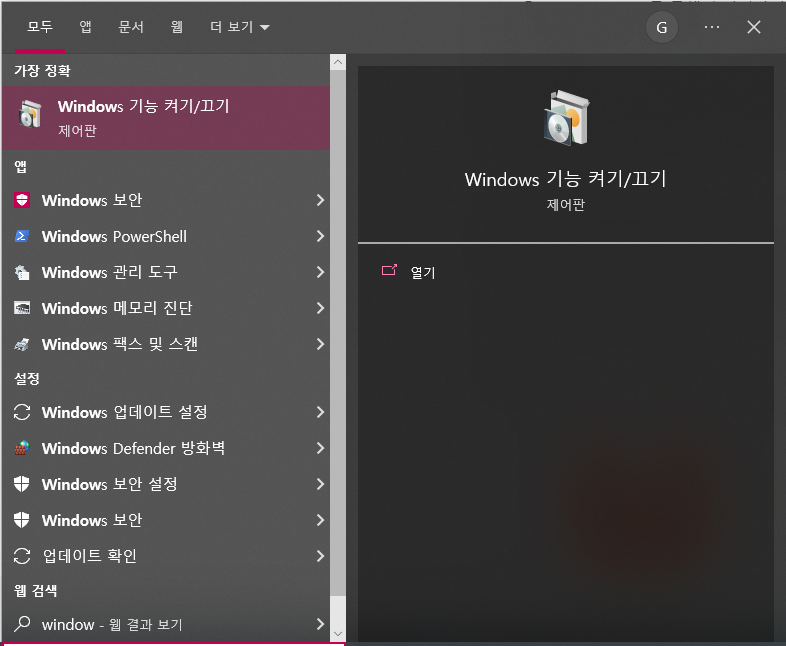This screenshot has width=786, height=646.
Task: Open the 더 보기 dropdown
Action: 240,27
